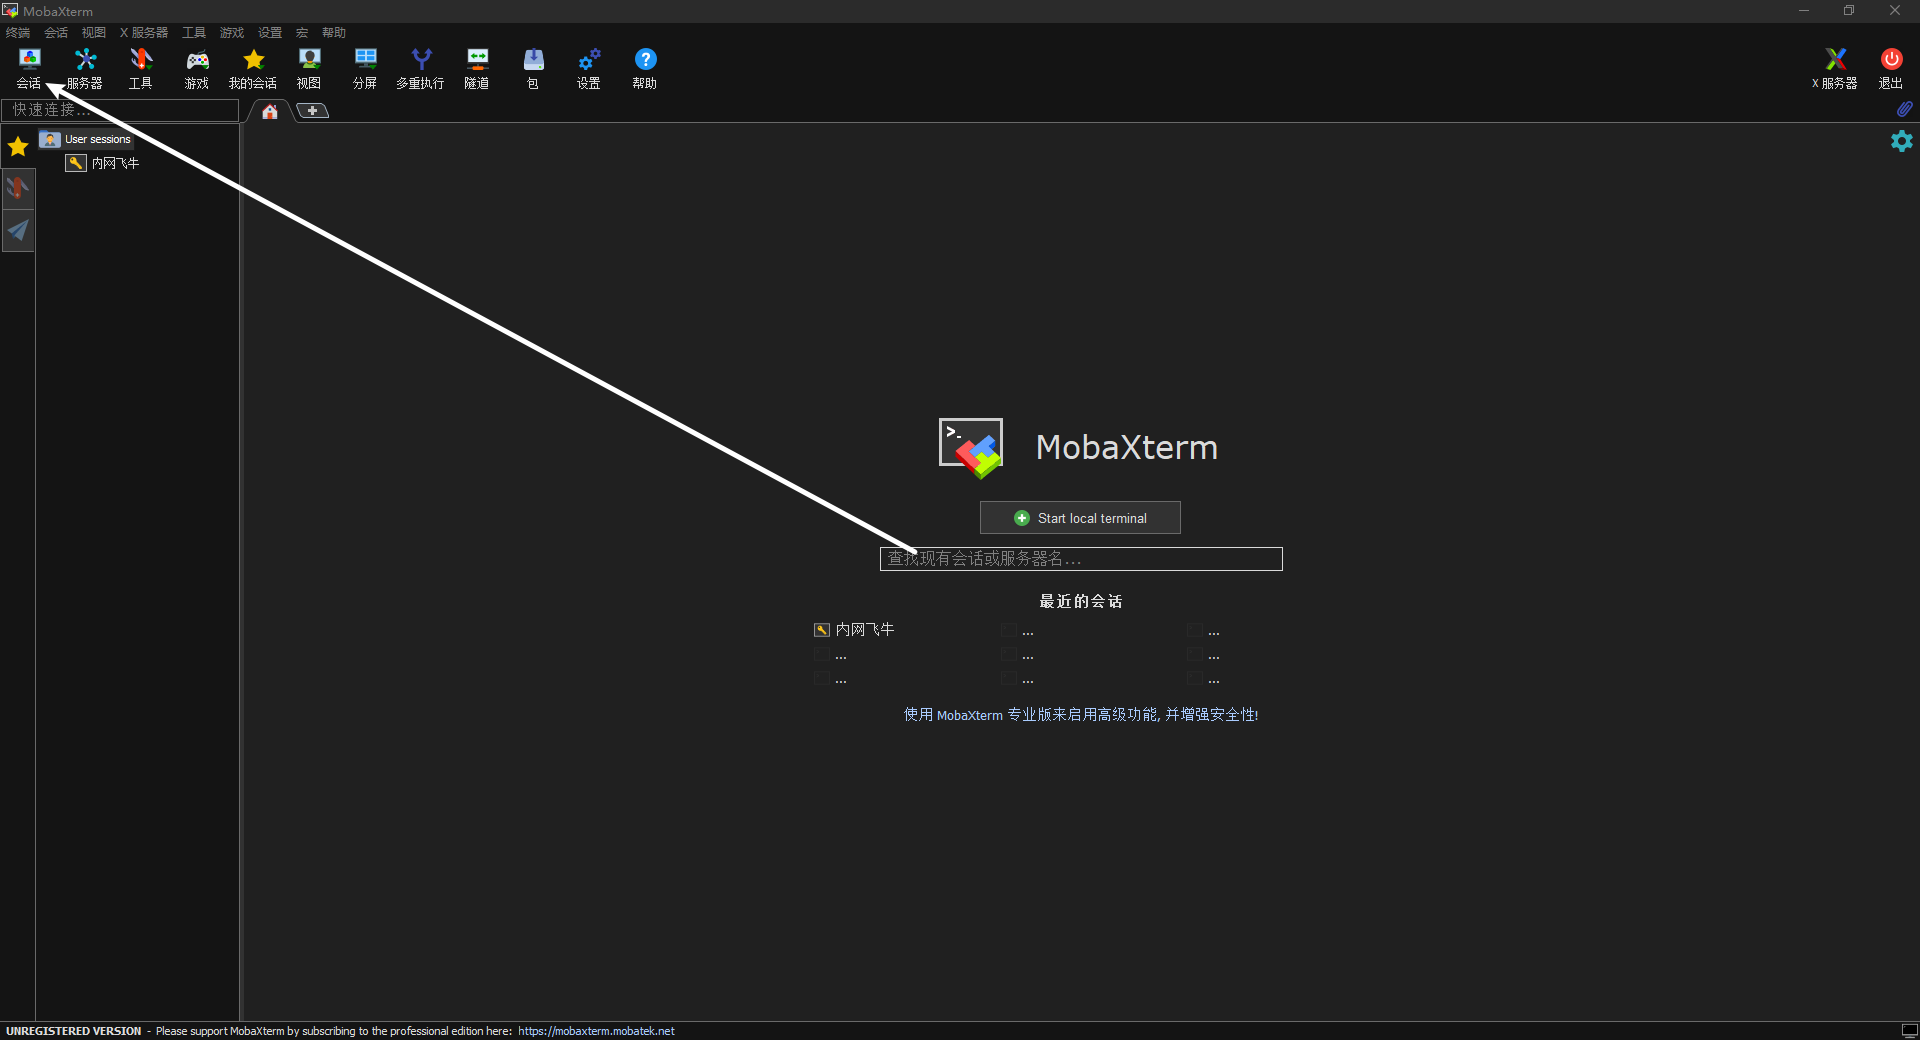Switch to the Home tab
The height and width of the screenshot is (1040, 1920).
tap(270, 111)
